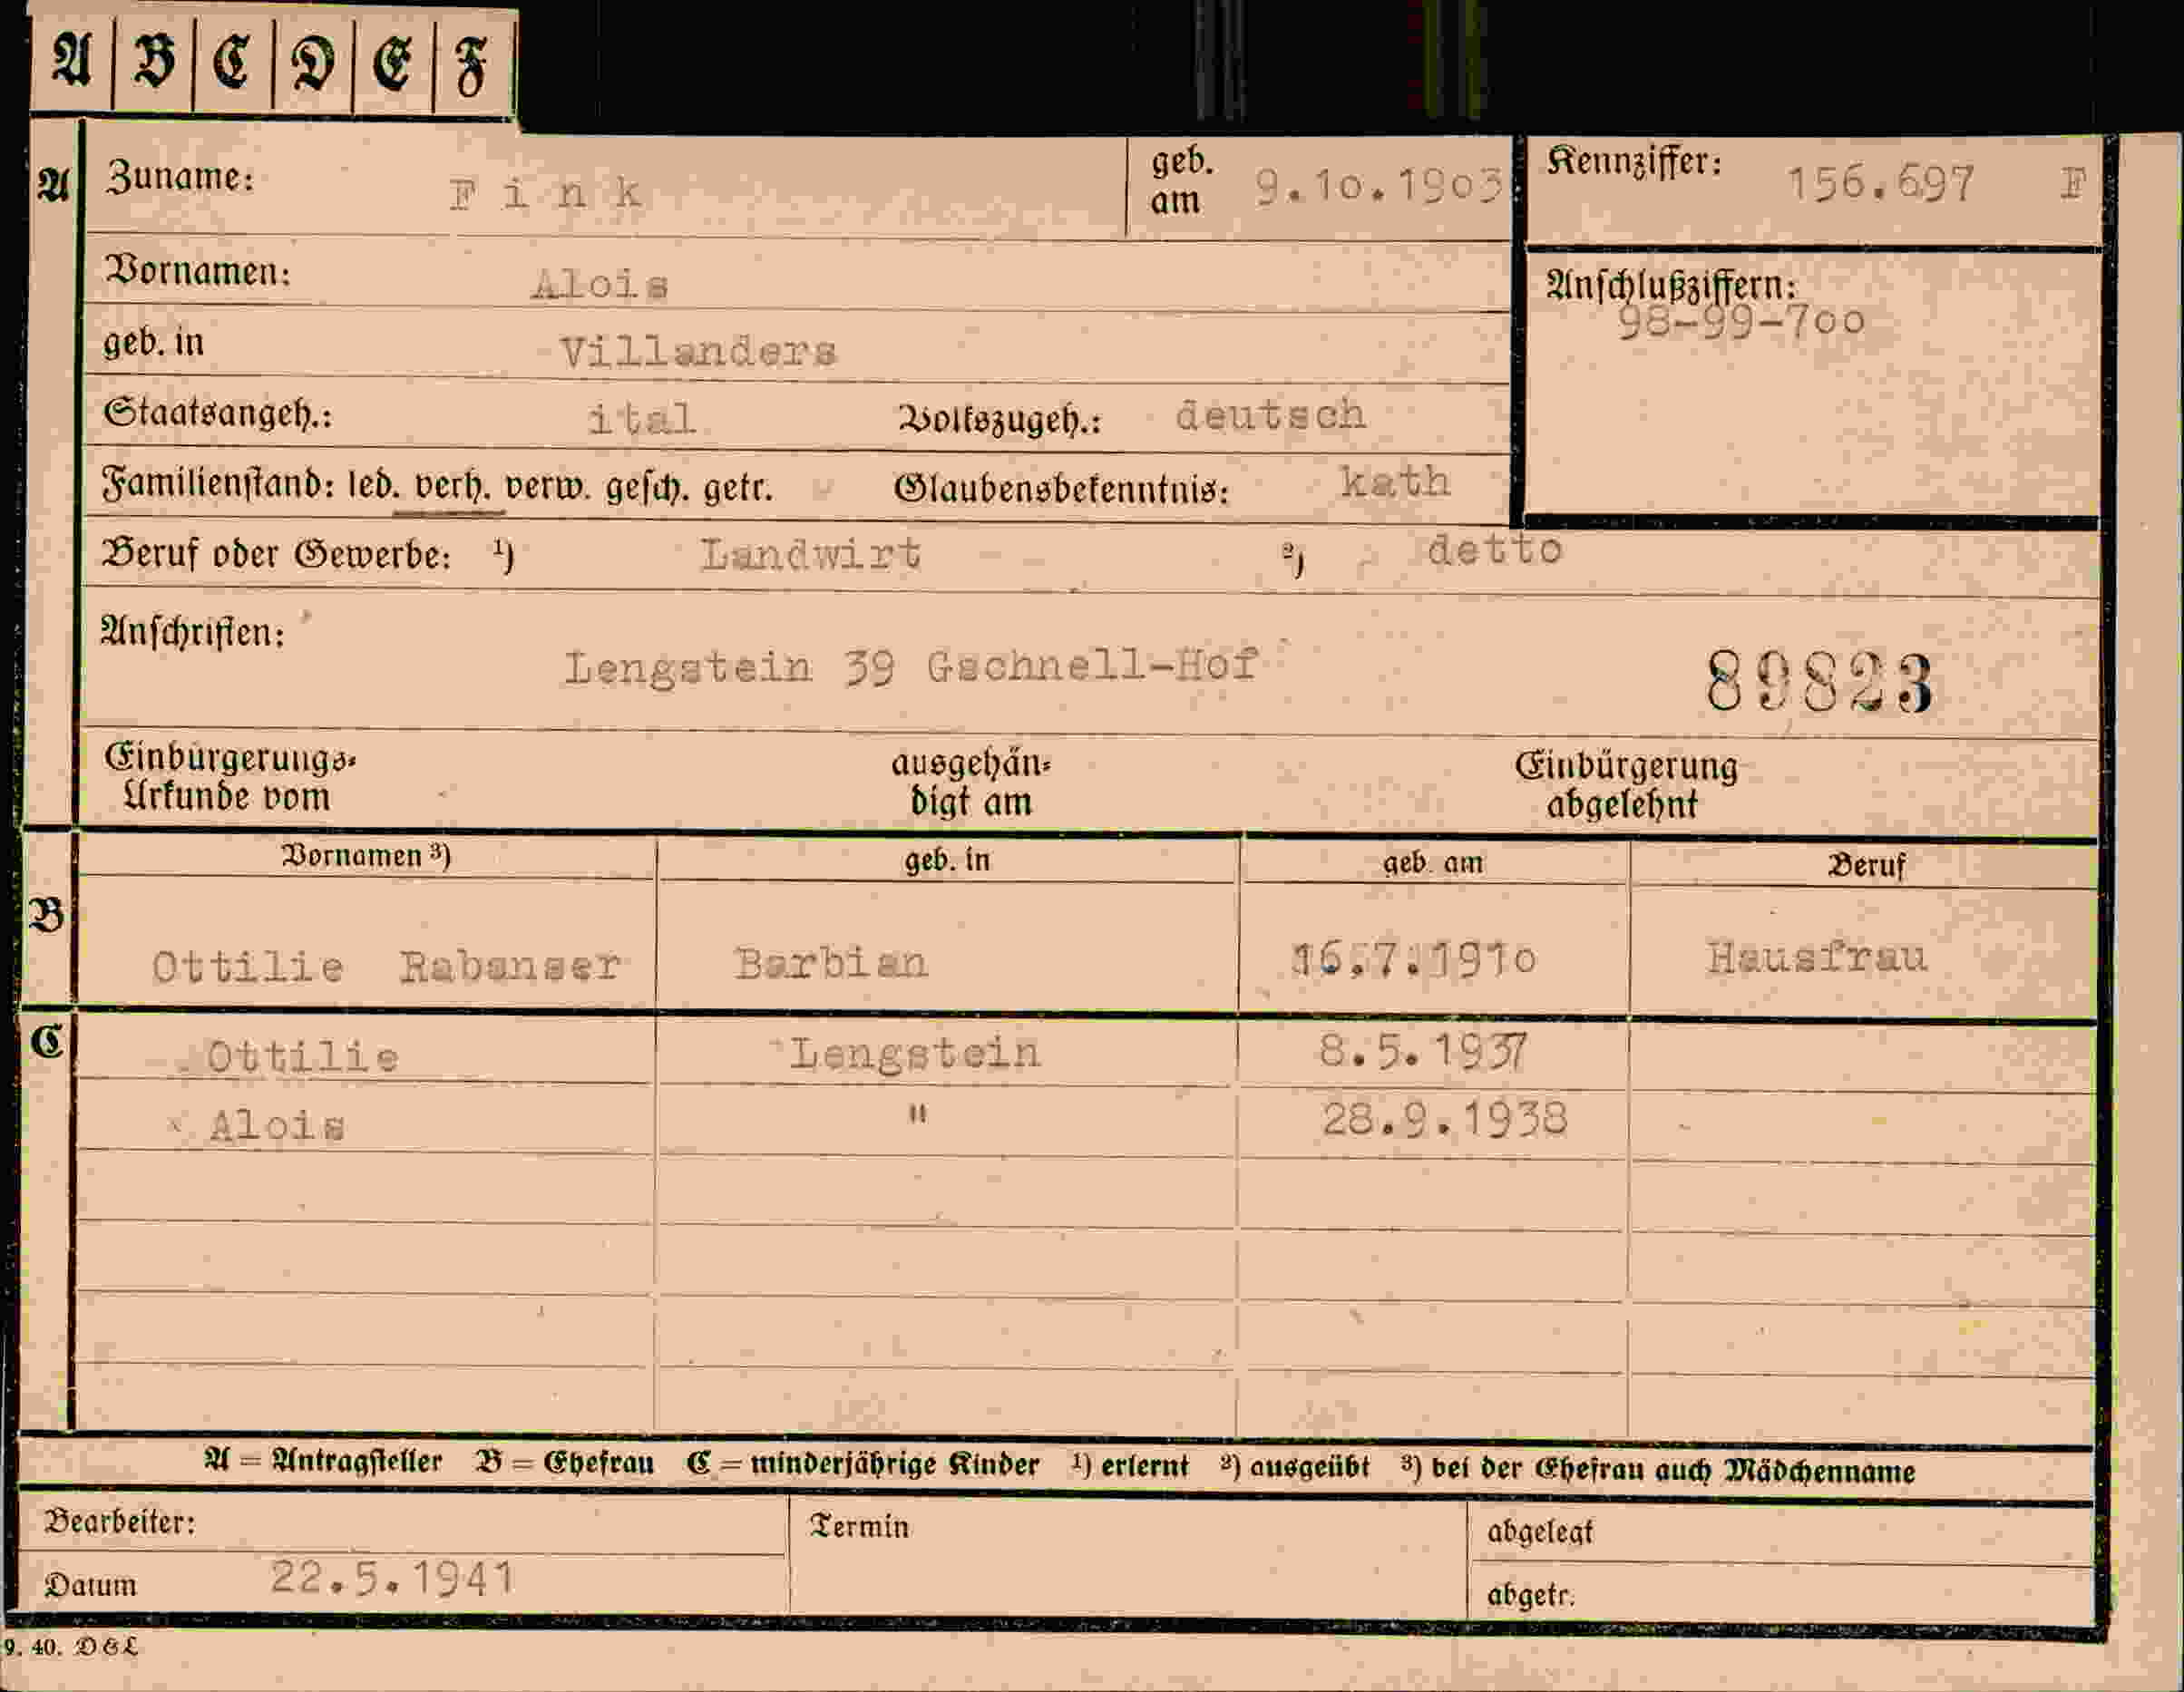Click the religion value "kath"
Image resolution: width=2184 pixels, height=1692 pixels.
tap(1394, 482)
